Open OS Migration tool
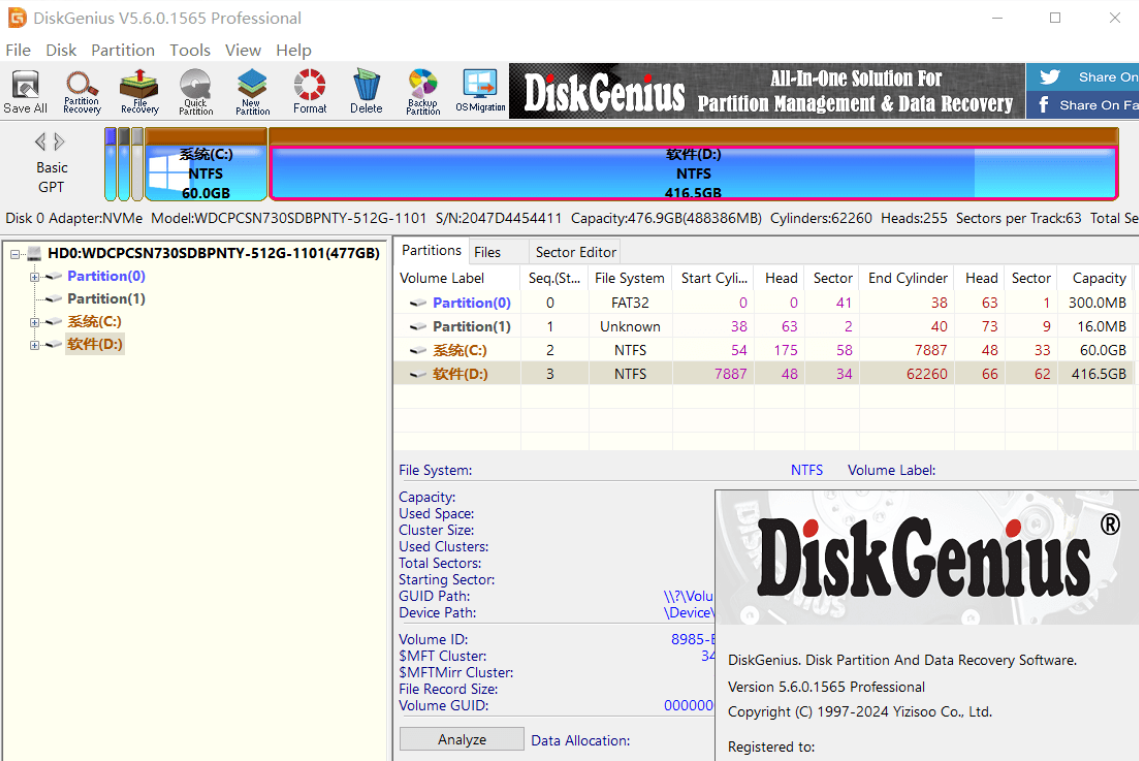1139x761 pixels. [480, 91]
